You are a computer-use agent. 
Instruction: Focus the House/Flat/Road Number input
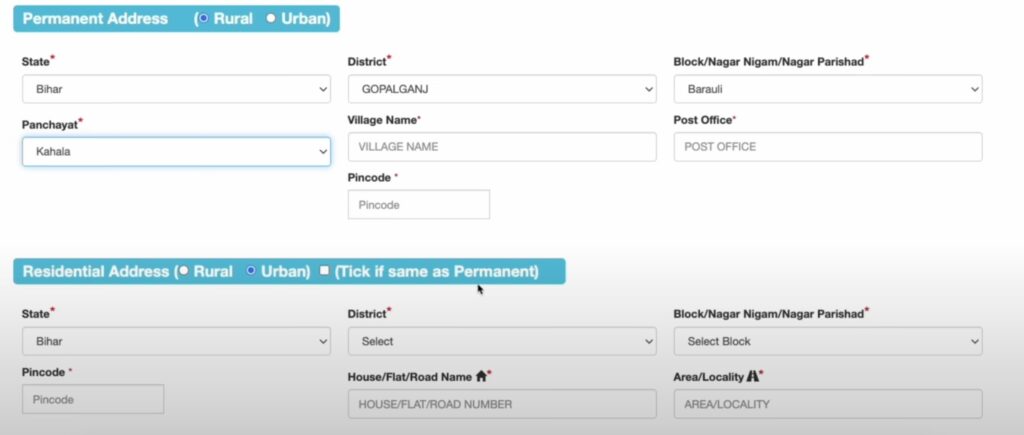502,404
